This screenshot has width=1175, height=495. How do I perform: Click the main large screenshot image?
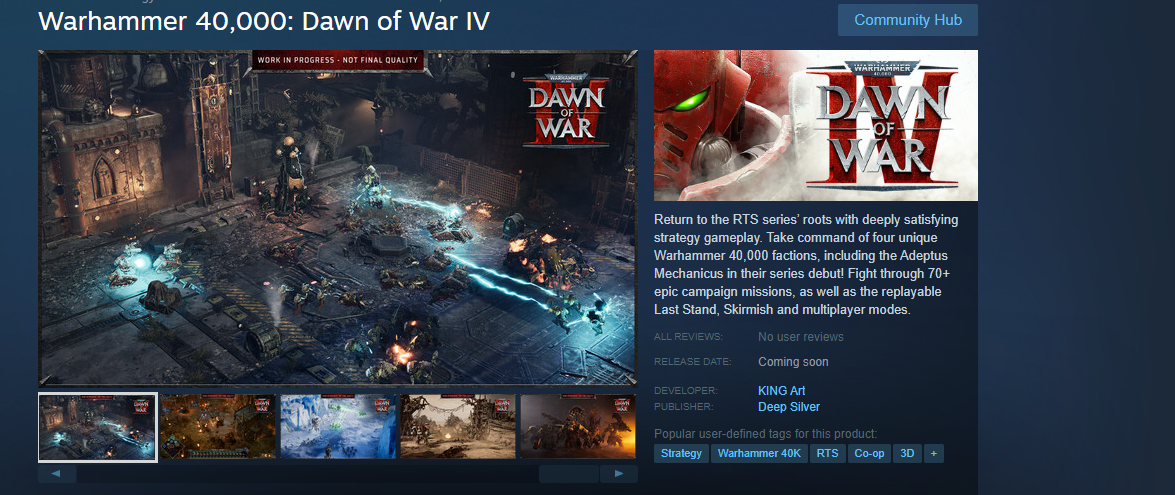[x=338, y=218]
